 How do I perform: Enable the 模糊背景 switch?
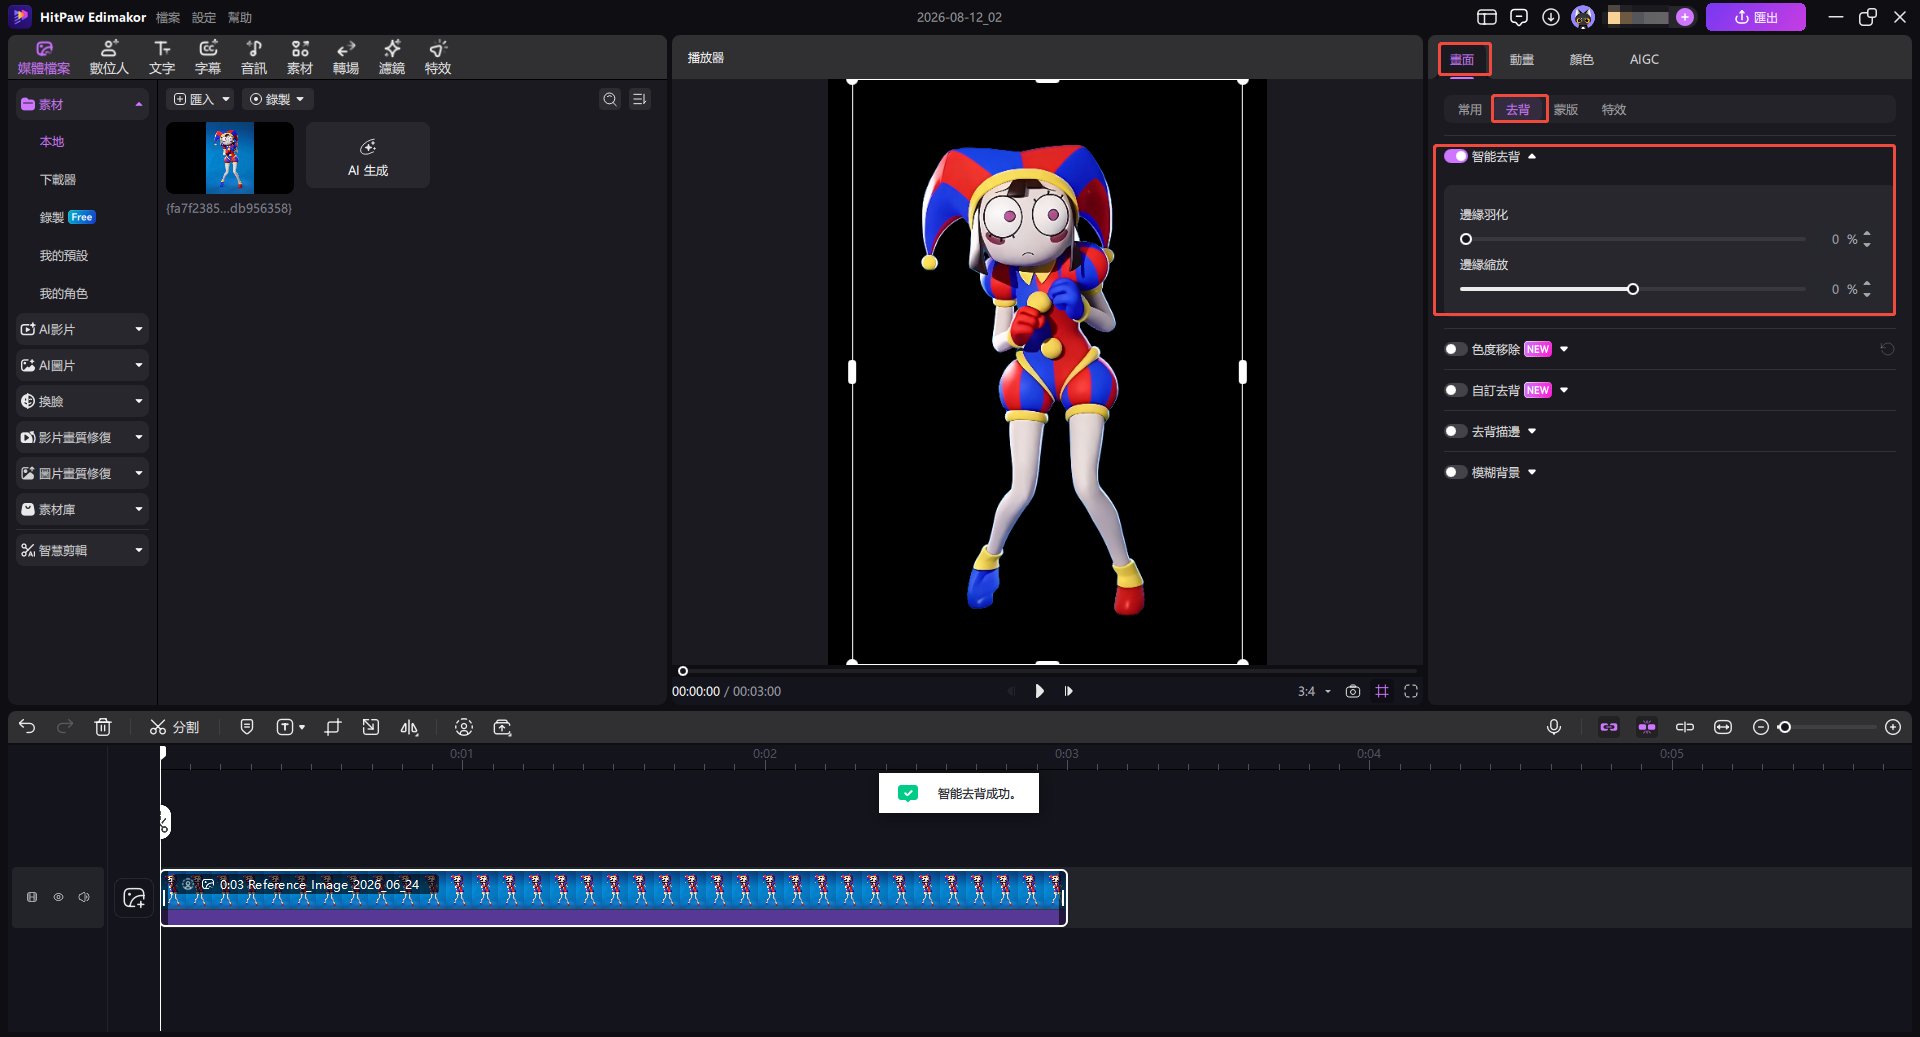pos(1456,472)
